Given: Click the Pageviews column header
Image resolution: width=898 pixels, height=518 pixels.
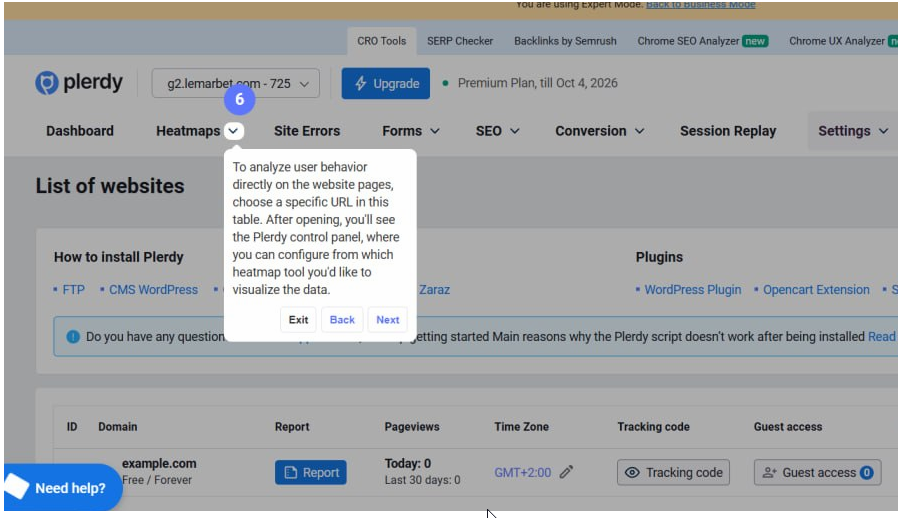Looking at the screenshot, I should point(412,427).
